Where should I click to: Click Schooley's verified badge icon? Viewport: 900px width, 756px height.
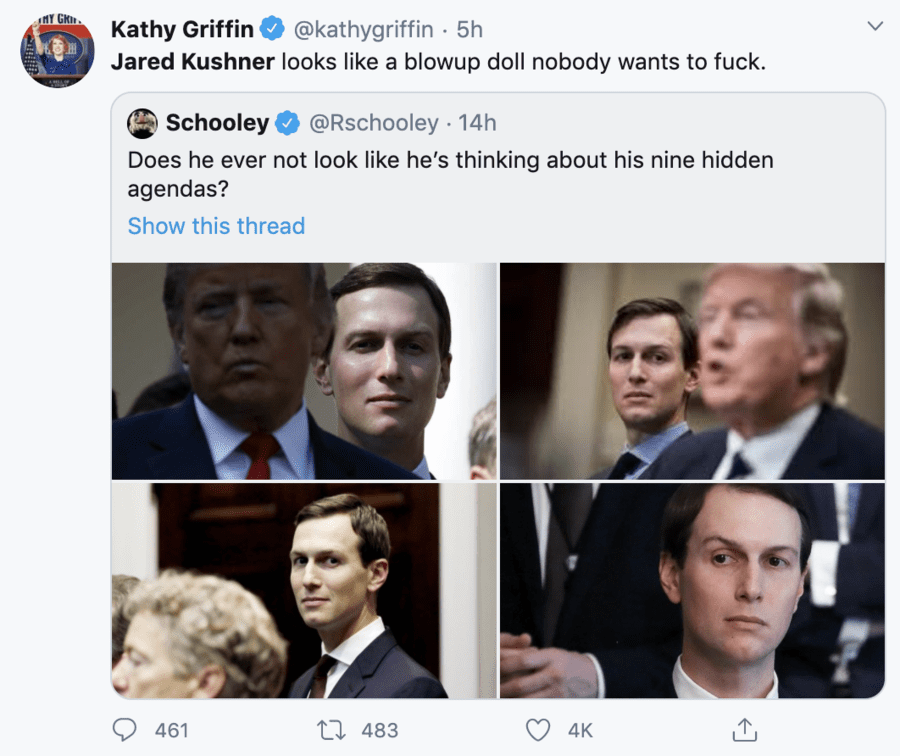[x=288, y=123]
